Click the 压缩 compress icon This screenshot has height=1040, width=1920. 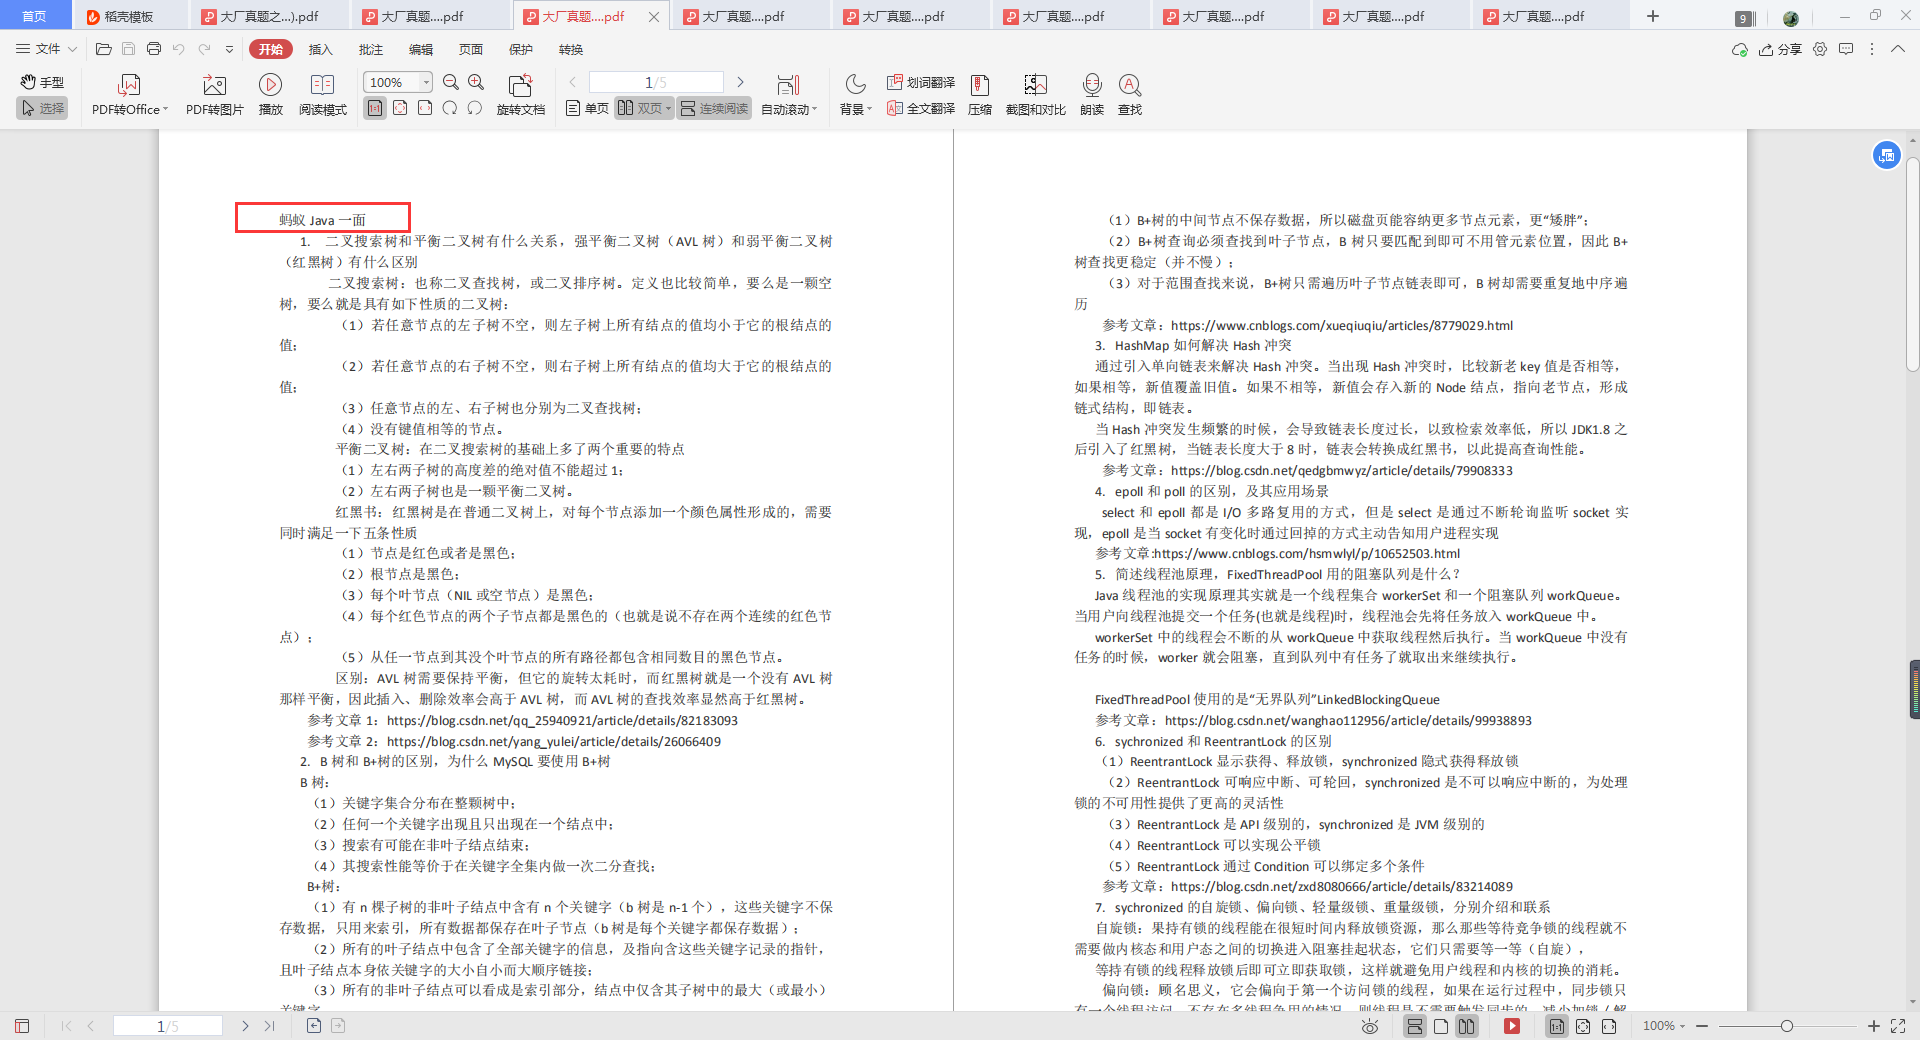(x=980, y=95)
